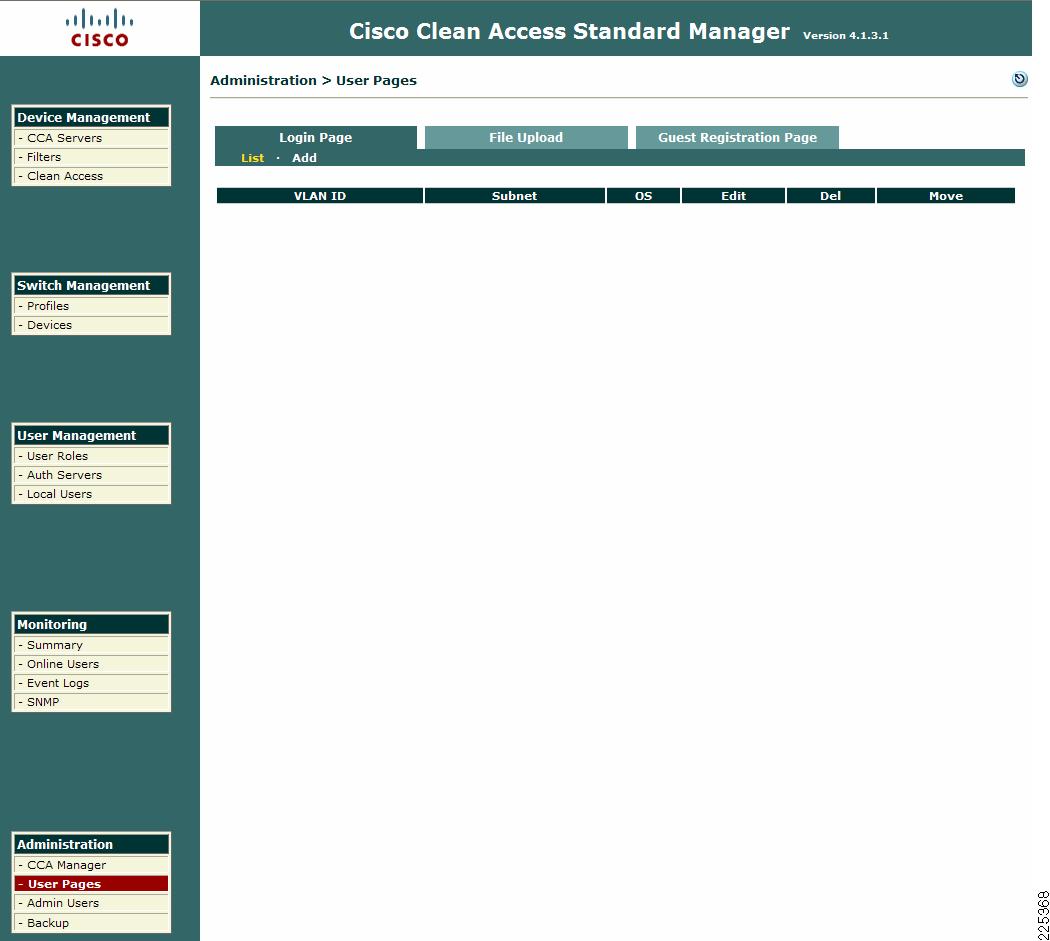1050x941 pixels.
Task: Click the refresh icon beside User Pages heading
Action: [1019, 79]
